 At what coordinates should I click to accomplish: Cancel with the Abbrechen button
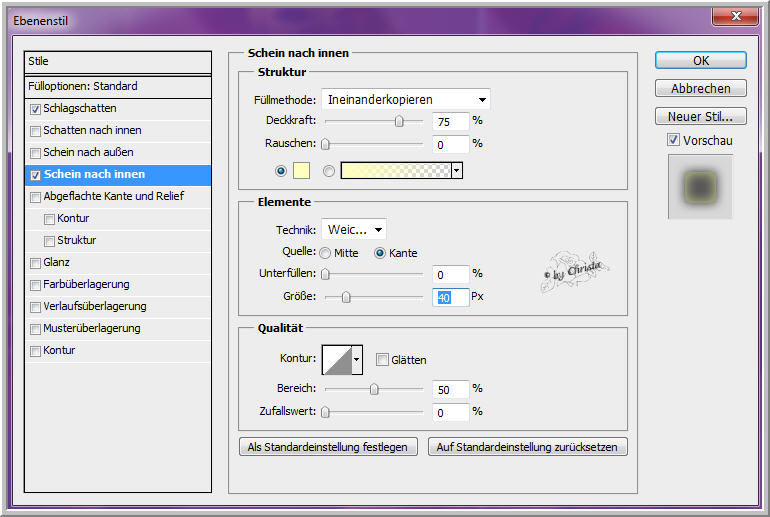point(701,88)
